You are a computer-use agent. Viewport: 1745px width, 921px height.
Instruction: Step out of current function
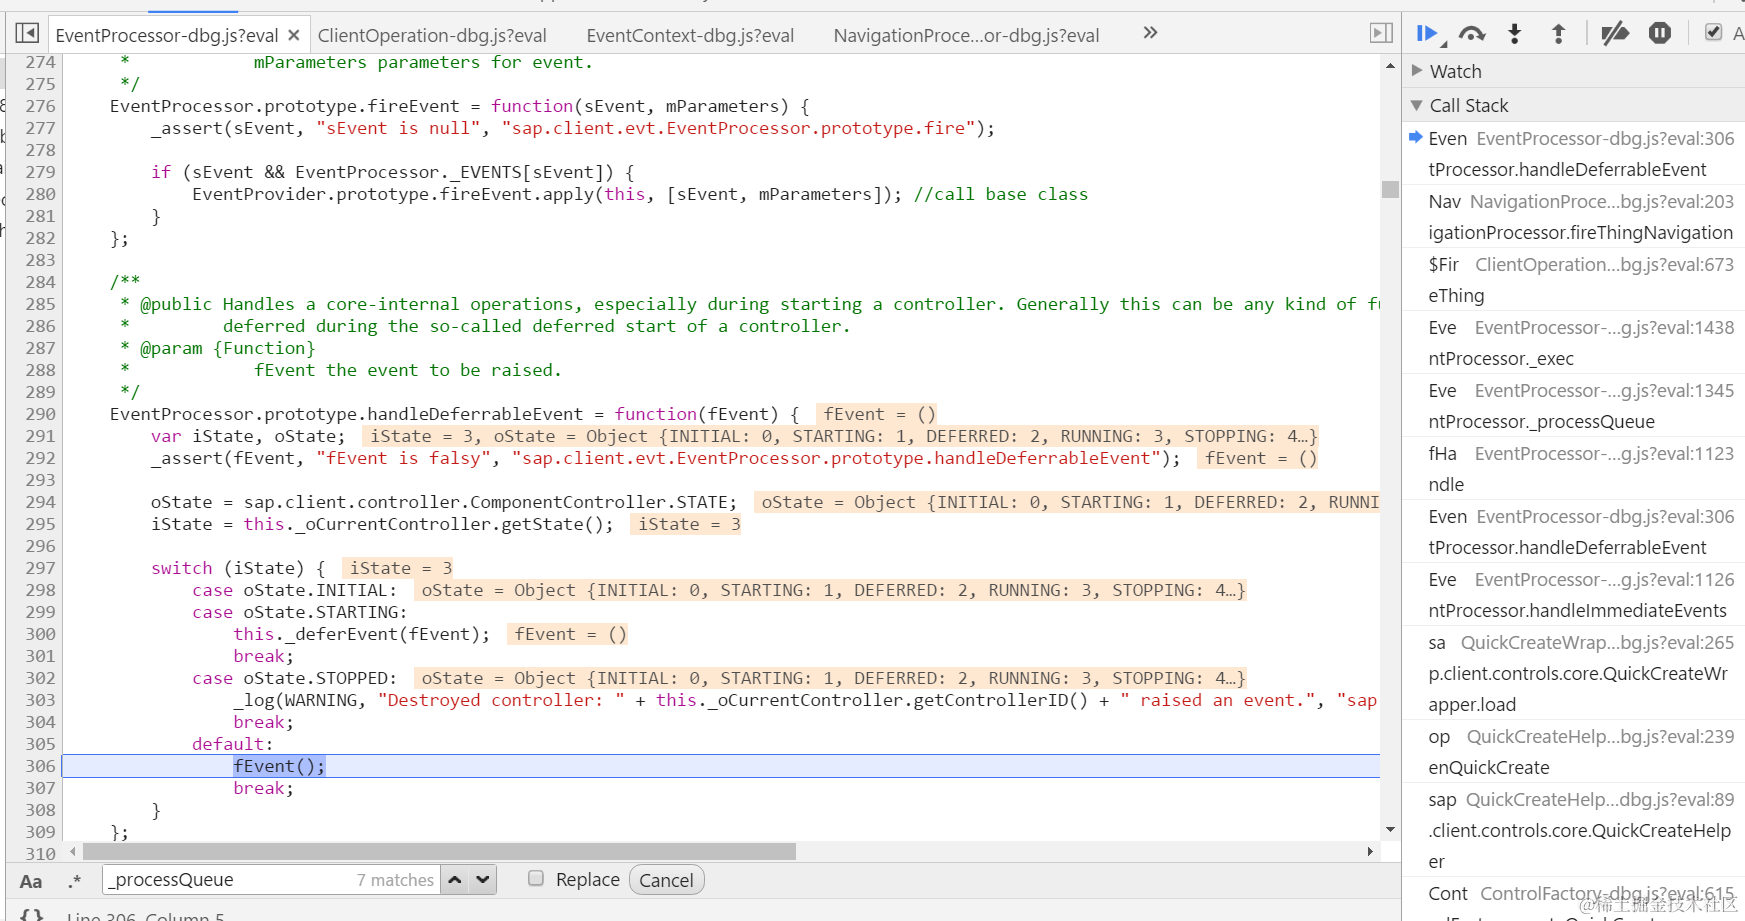(x=1558, y=34)
